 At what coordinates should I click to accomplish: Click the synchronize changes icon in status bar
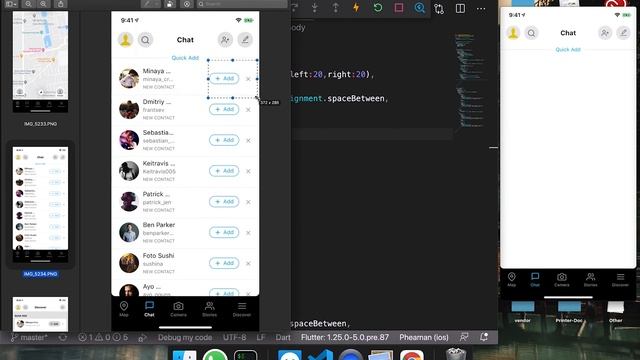click(62, 338)
